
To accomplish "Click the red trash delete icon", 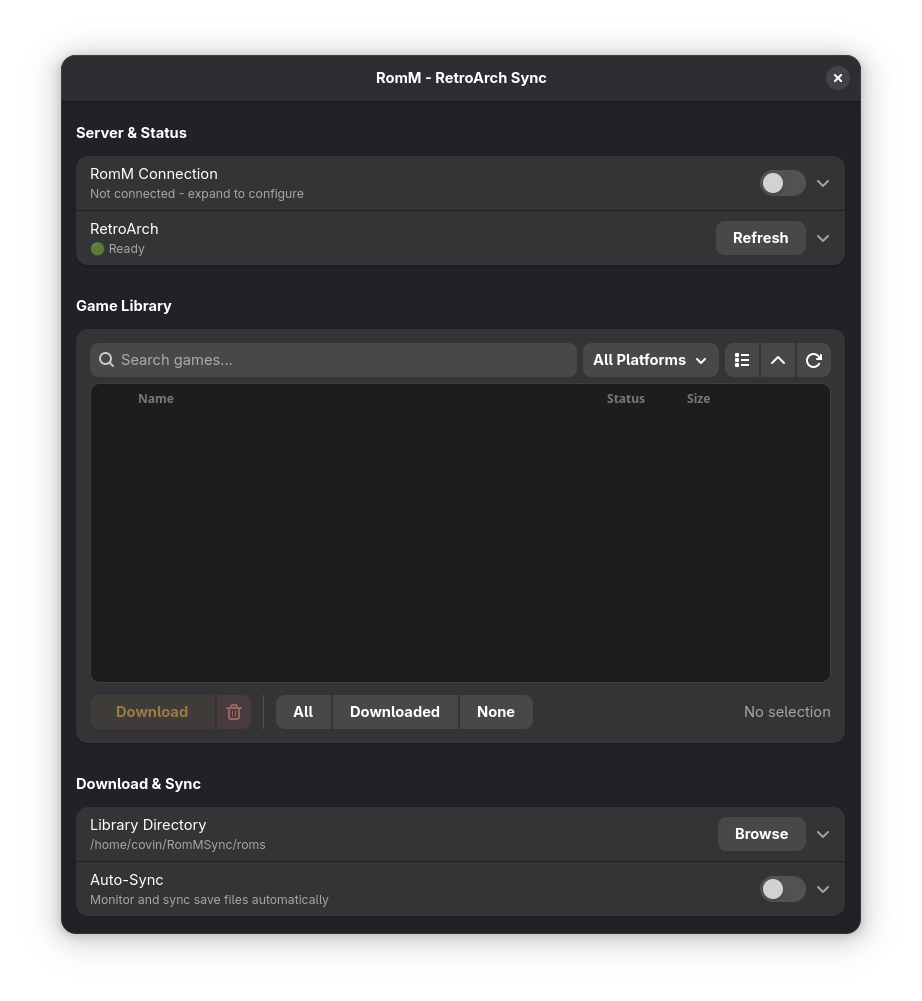I will (234, 712).
